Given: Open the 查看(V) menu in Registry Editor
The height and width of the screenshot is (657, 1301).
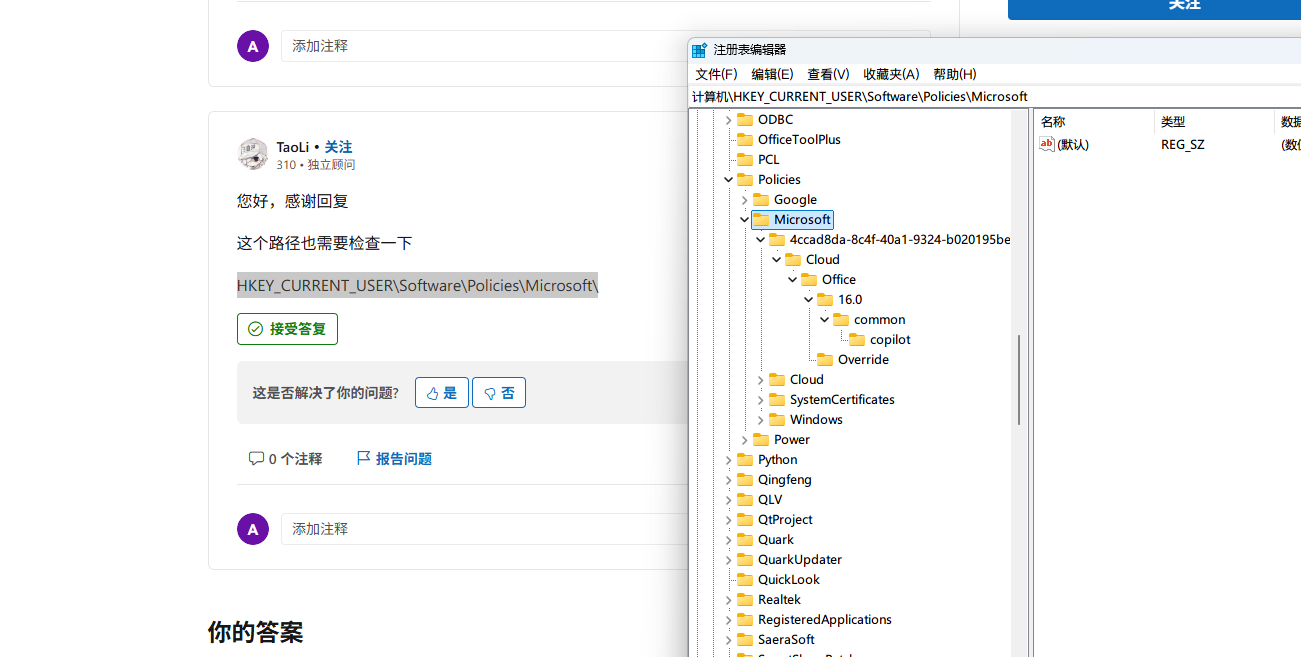Looking at the screenshot, I should tap(828, 74).
